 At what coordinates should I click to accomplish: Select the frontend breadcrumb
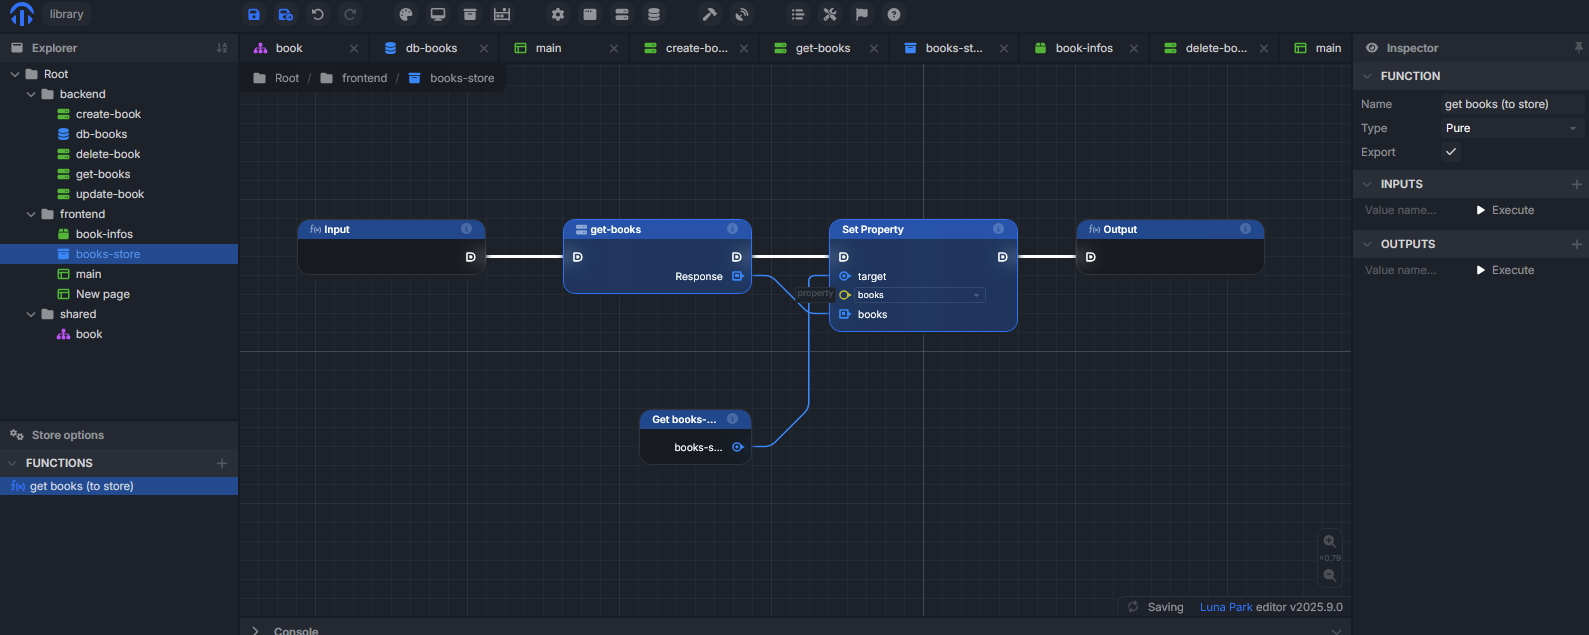364,78
